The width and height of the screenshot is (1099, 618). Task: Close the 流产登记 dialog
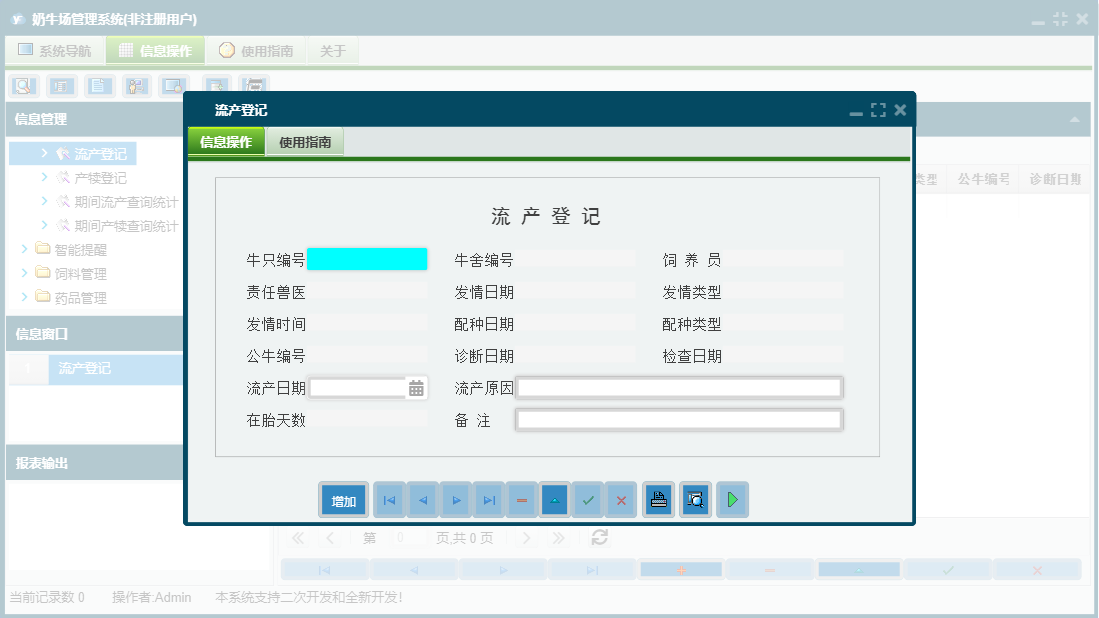(x=901, y=110)
